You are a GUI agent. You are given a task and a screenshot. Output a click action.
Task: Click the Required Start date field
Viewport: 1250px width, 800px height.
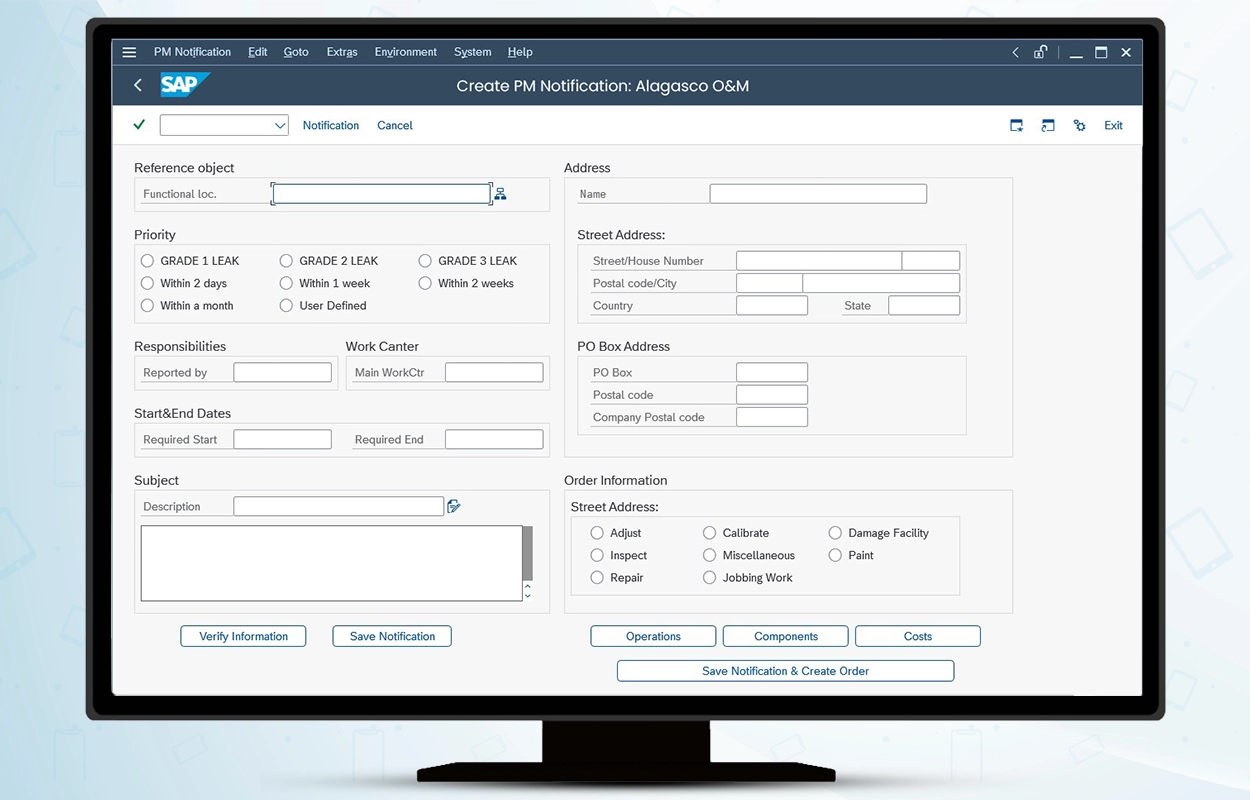[282, 439]
